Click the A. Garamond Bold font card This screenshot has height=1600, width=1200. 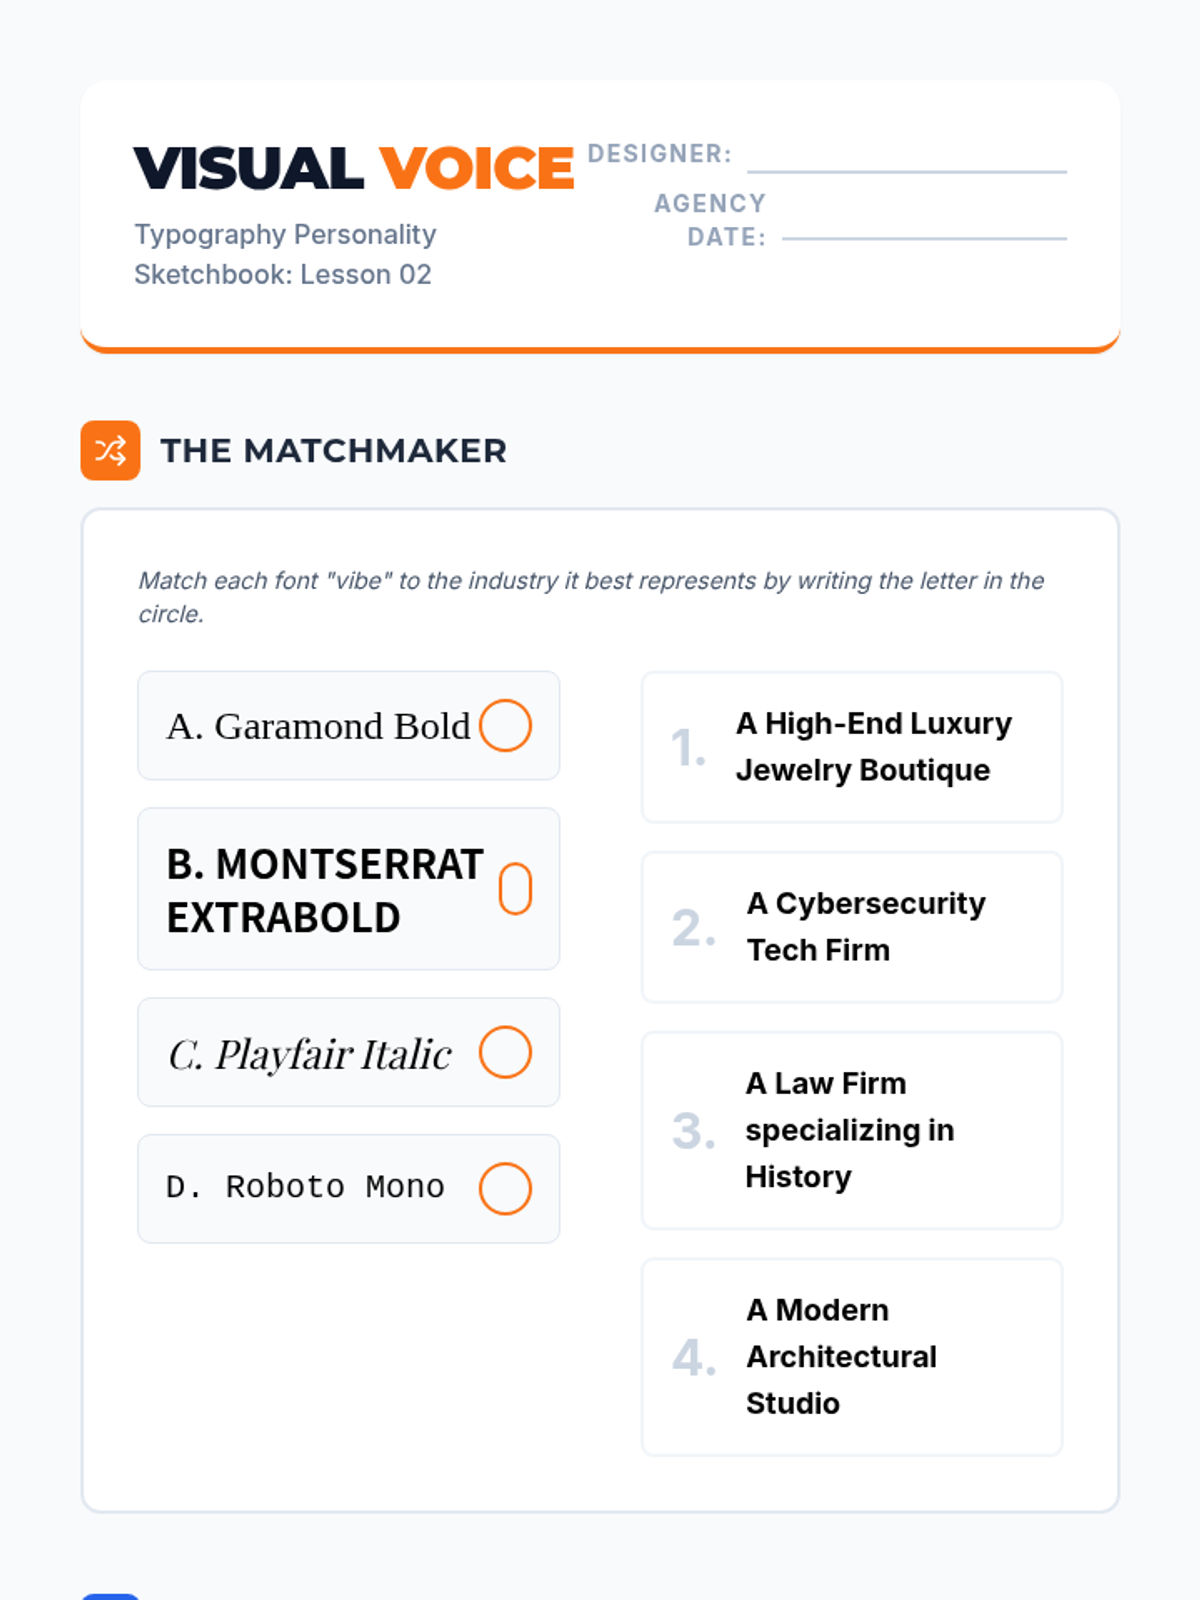pos(349,725)
